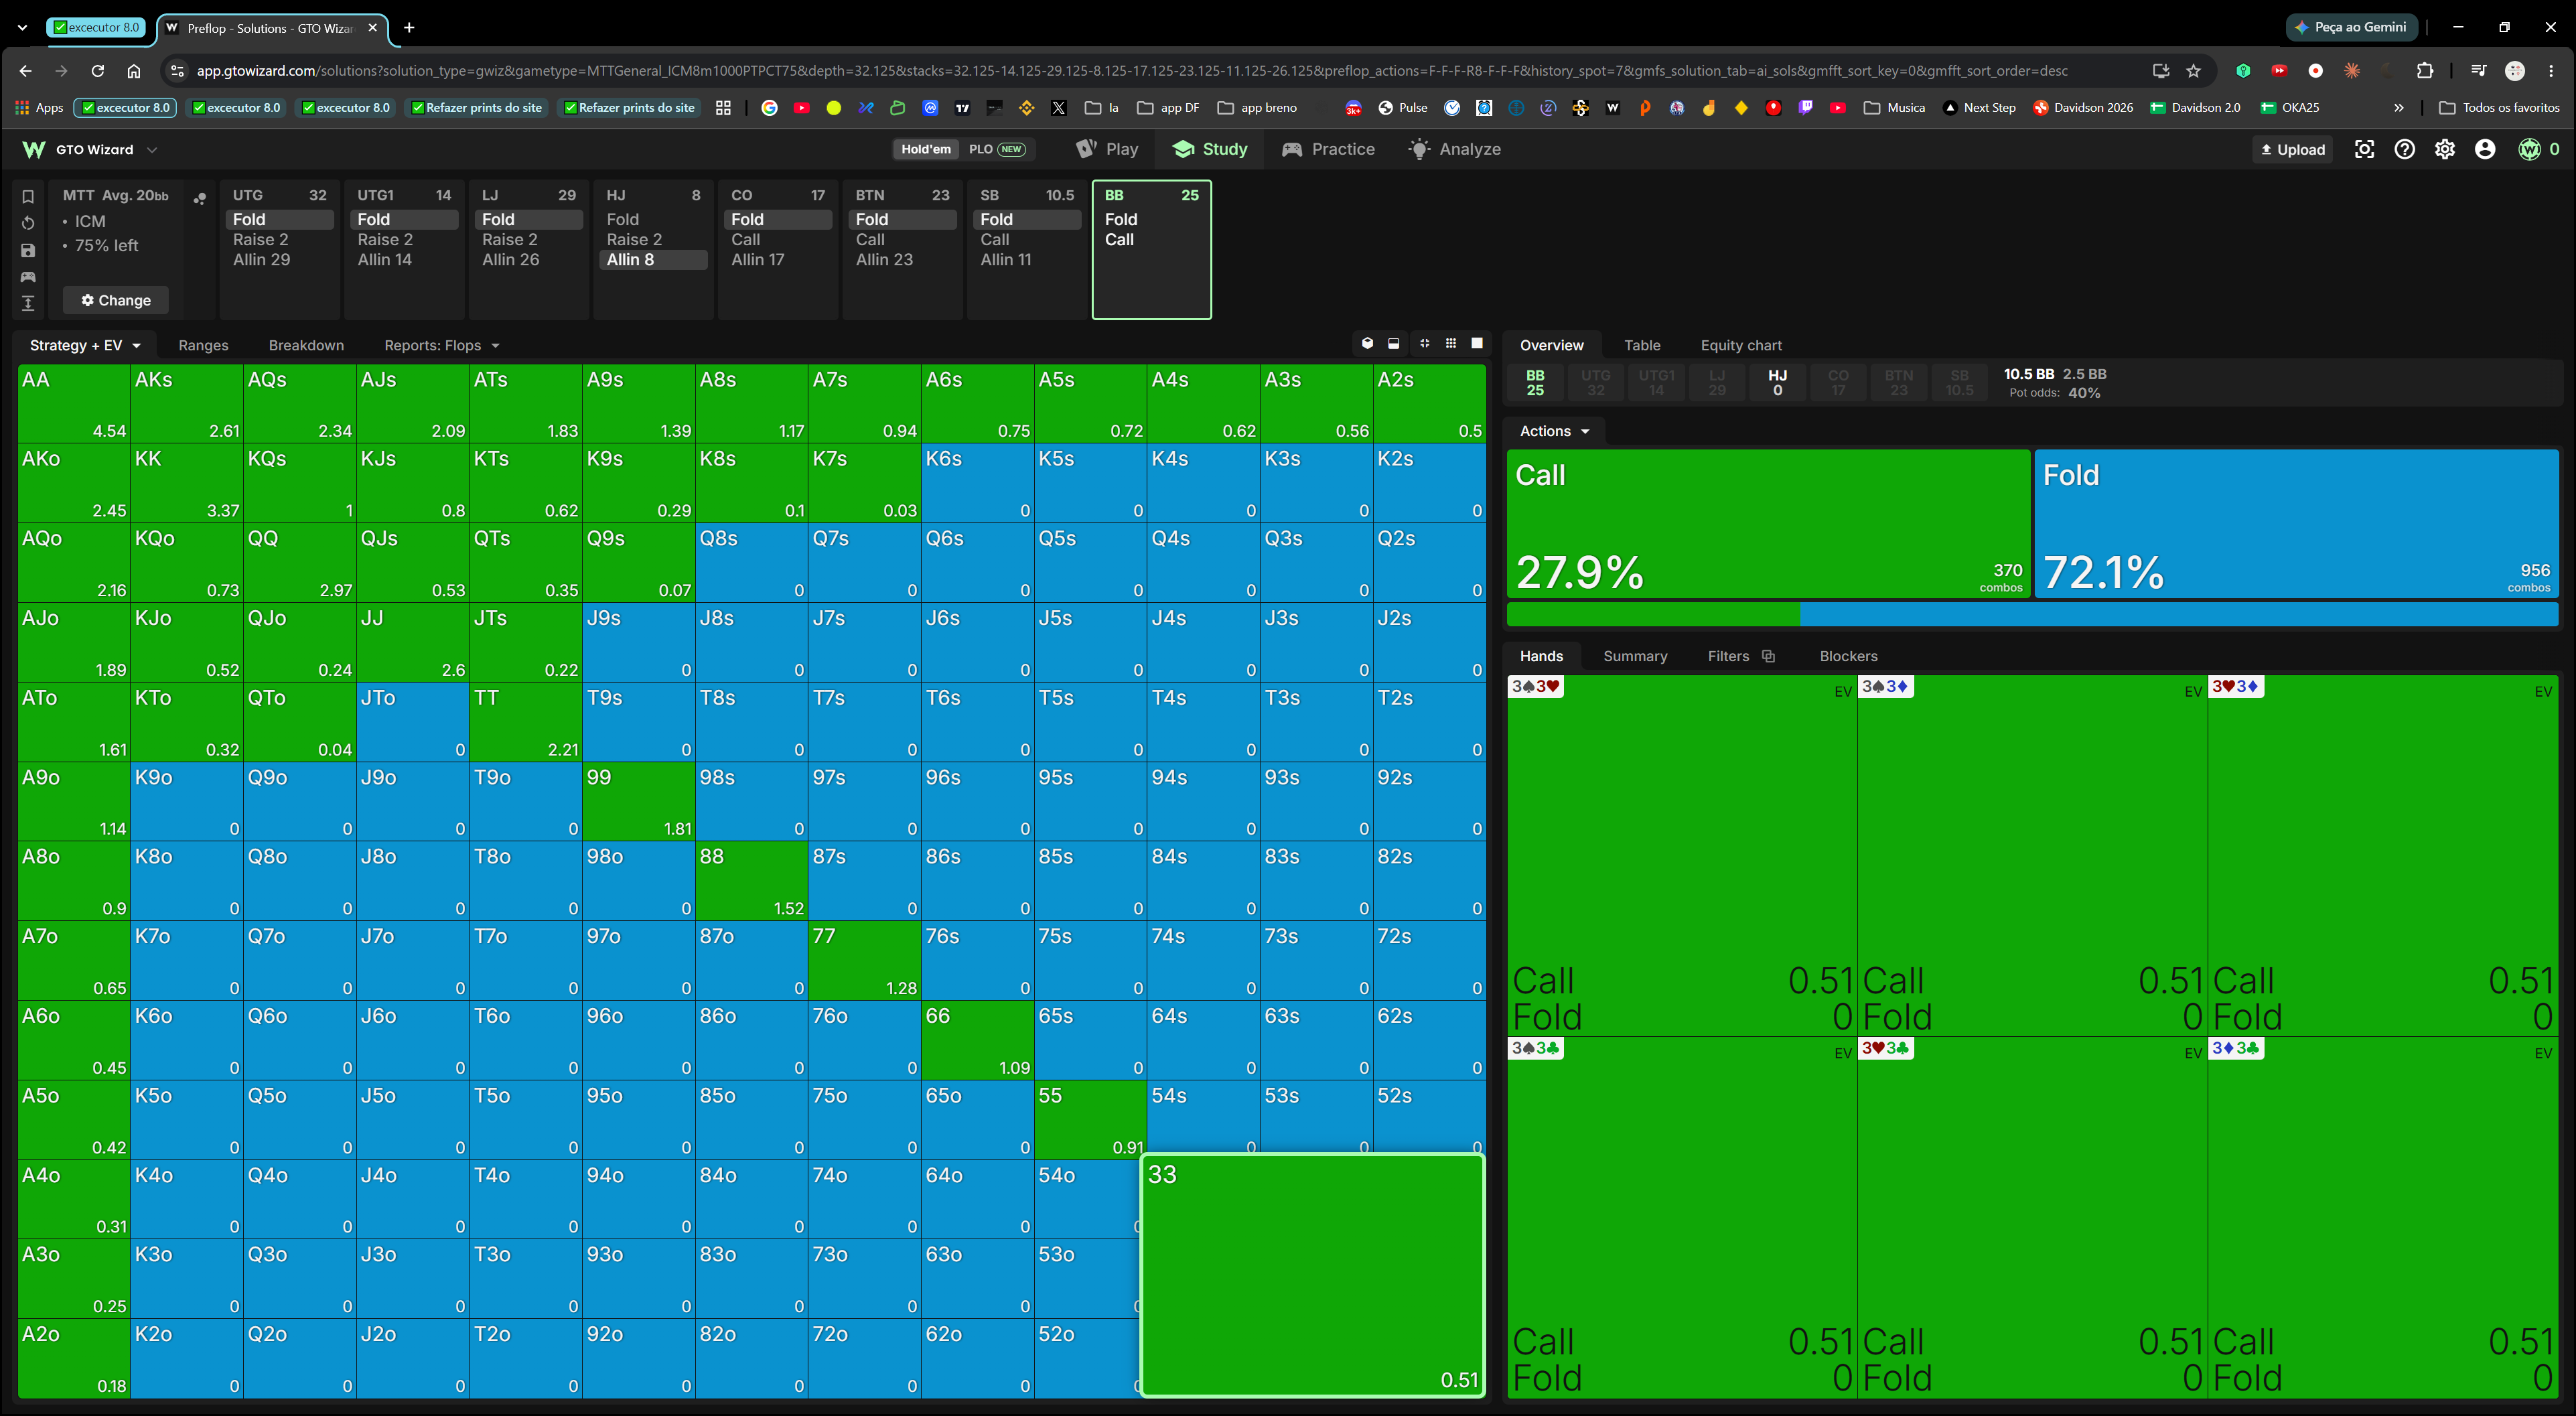Open the settings gear in GTO Wizard header

[2444, 149]
